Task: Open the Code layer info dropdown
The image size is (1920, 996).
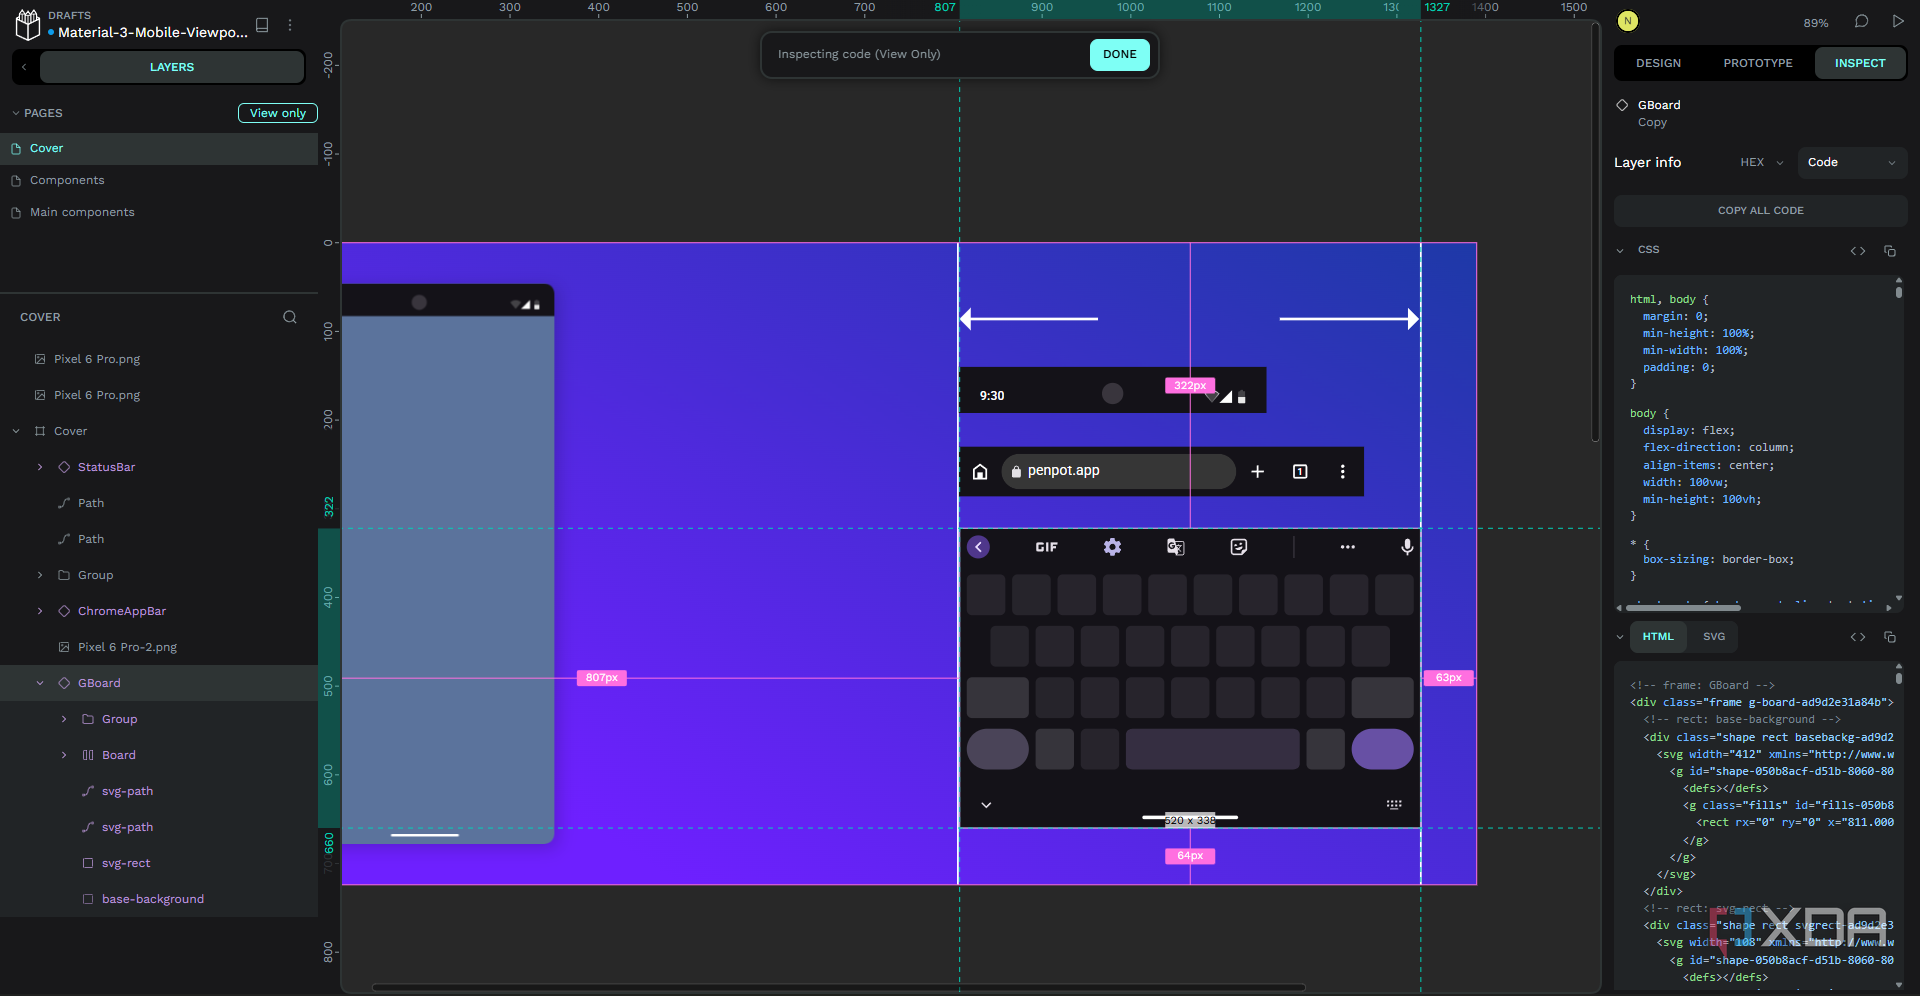Action: point(1852,162)
